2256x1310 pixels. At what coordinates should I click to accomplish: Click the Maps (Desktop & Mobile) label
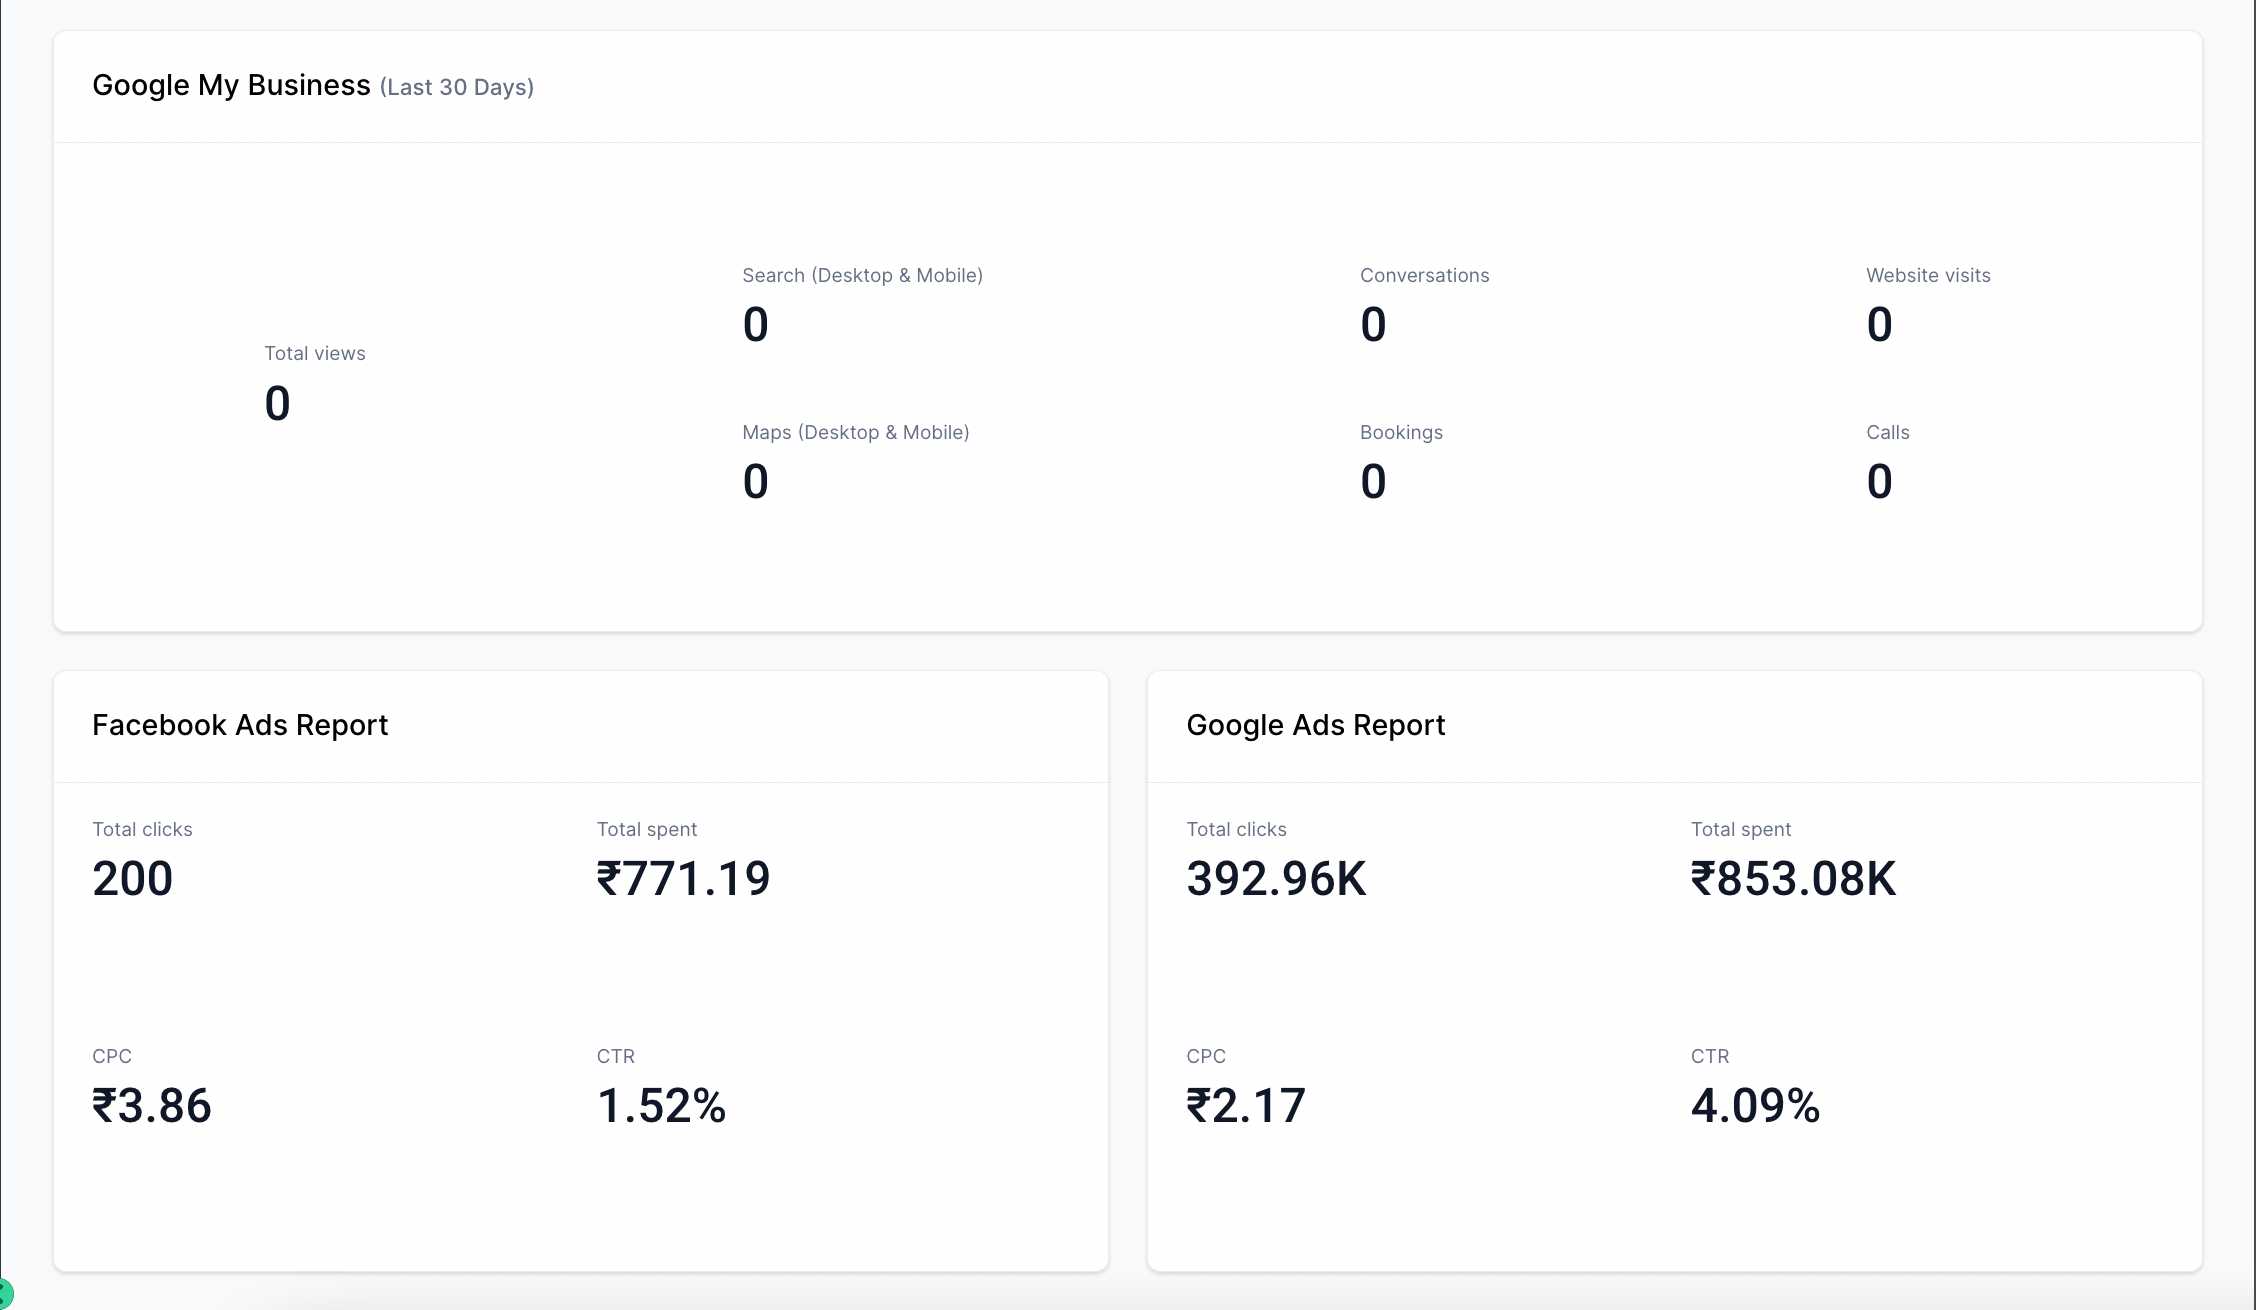[x=856, y=433]
